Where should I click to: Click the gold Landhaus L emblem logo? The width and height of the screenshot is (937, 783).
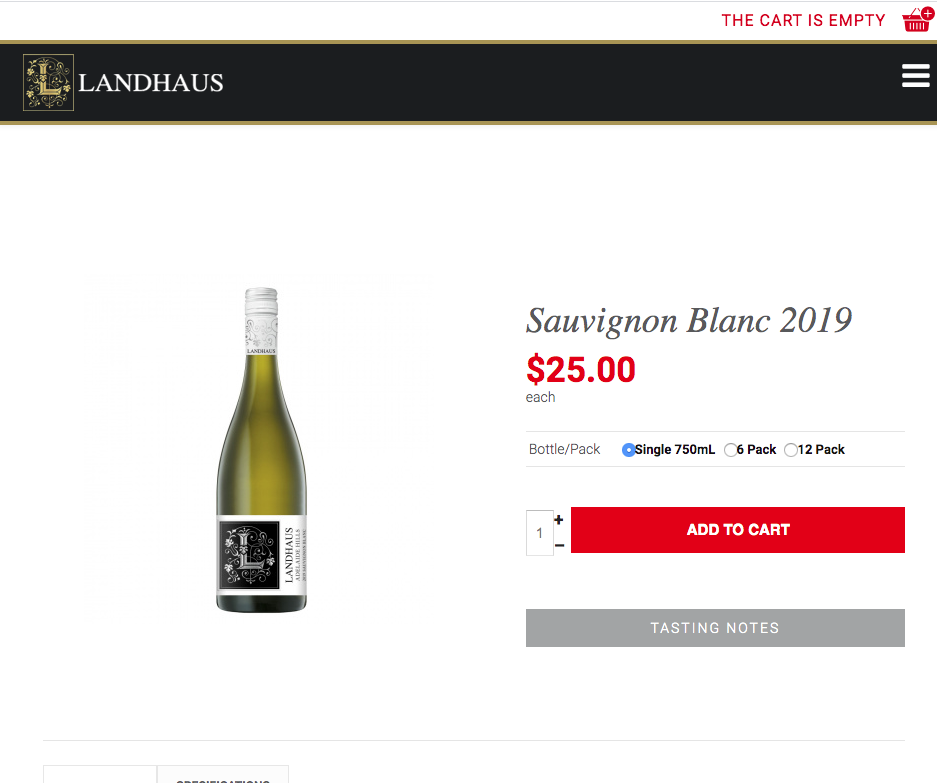(48, 82)
